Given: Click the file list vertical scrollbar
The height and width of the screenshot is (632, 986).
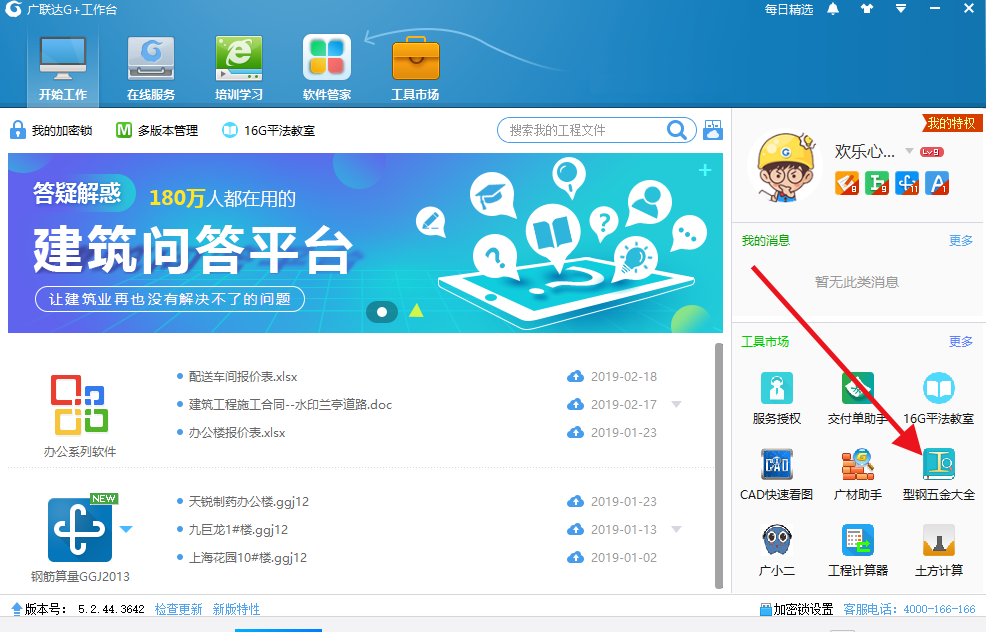Looking at the screenshot, I should tap(719, 465).
